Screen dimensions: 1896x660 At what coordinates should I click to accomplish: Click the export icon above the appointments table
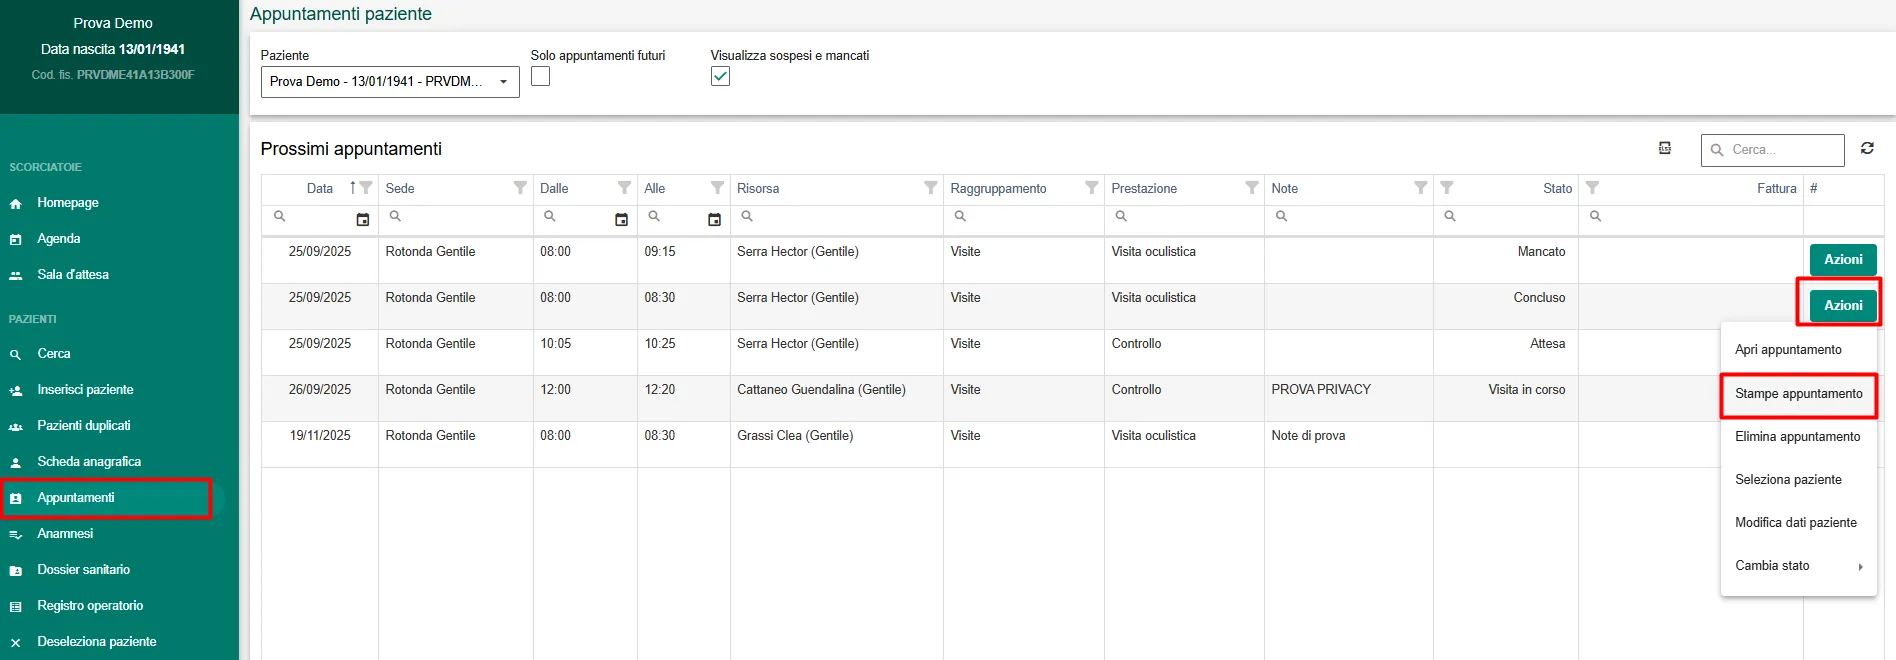click(1664, 148)
